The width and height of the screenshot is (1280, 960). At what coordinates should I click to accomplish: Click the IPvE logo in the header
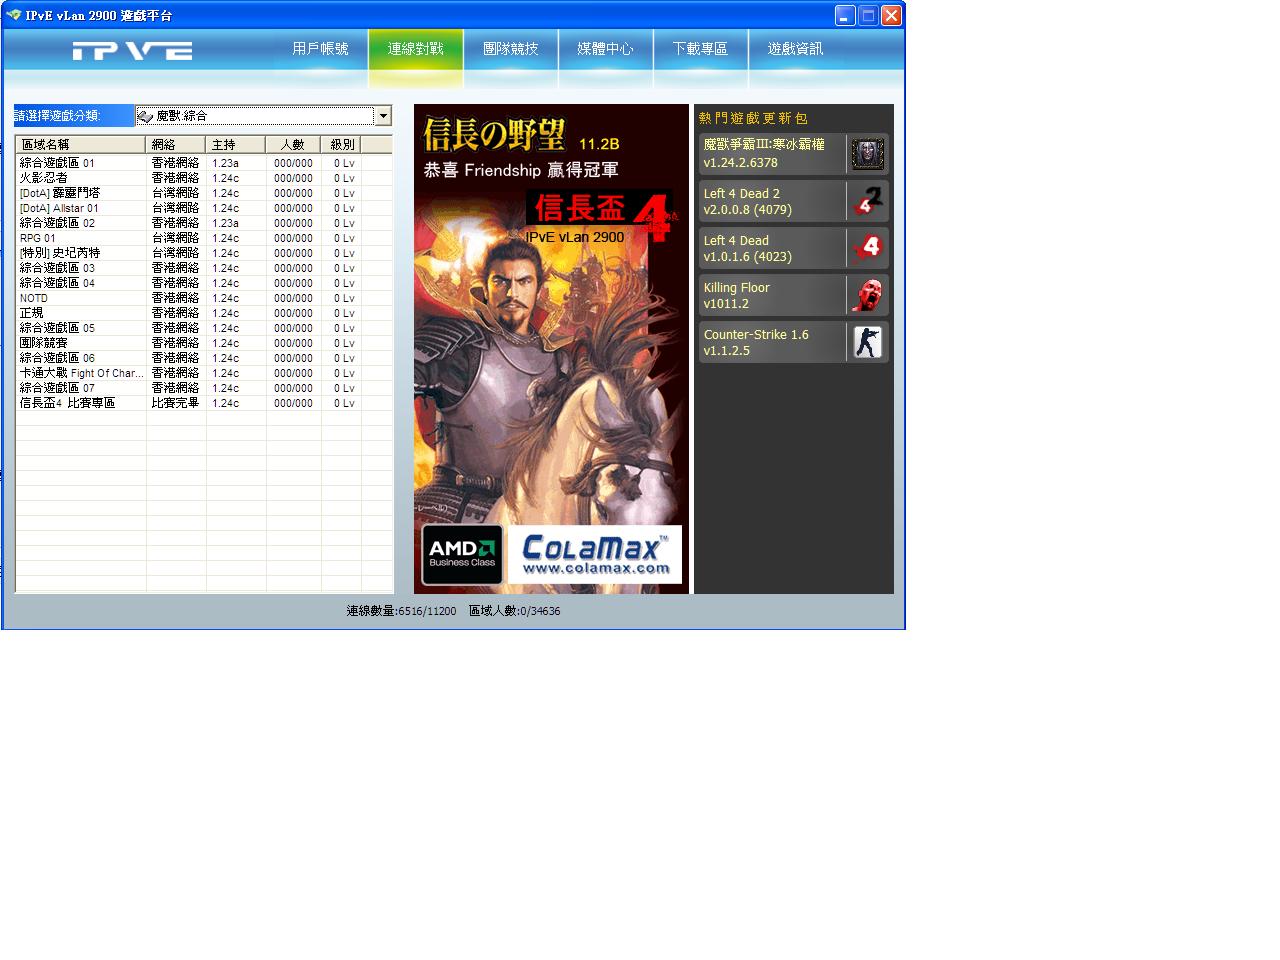(x=132, y=51)
